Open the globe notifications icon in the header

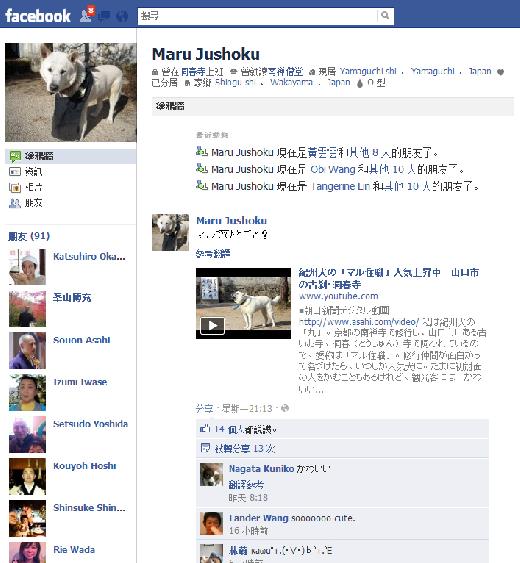pos(122,16)
